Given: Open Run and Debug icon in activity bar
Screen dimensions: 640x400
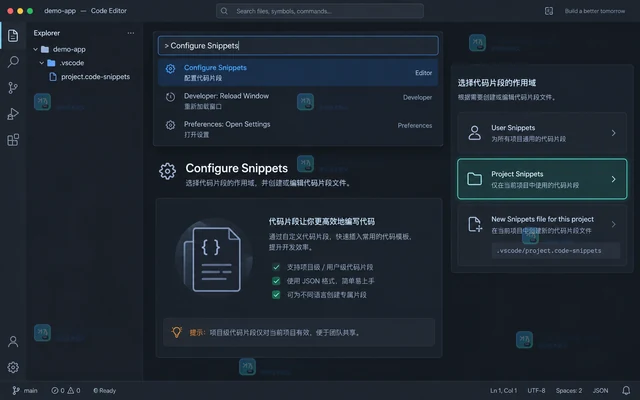Looking at the screenshot, I should (13, 114).
